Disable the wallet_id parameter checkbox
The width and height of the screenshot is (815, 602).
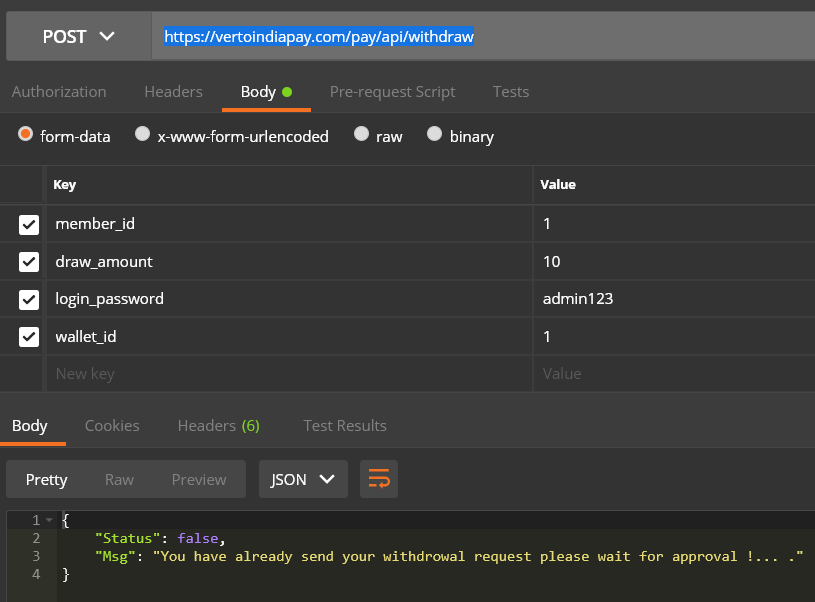pyautogui.click(x=29, y=337)
